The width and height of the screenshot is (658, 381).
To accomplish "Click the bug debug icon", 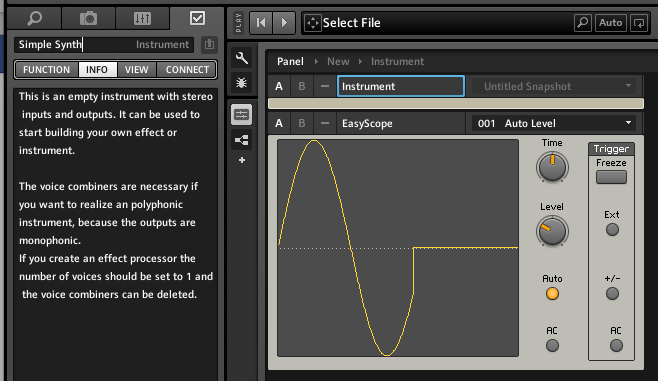I will tap(241, 83).
